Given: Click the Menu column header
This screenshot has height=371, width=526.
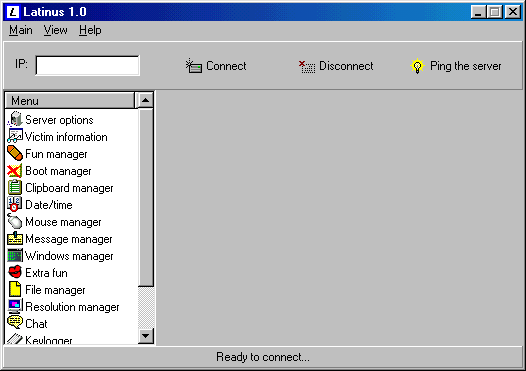Looking at the screenshot, I should 70,101.
